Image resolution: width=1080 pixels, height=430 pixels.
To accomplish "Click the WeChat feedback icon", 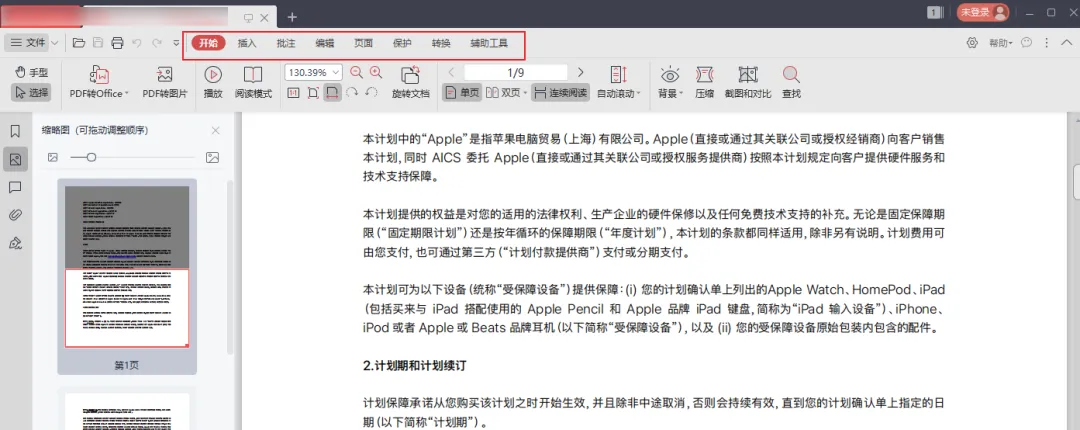I will click(1026, 43).
